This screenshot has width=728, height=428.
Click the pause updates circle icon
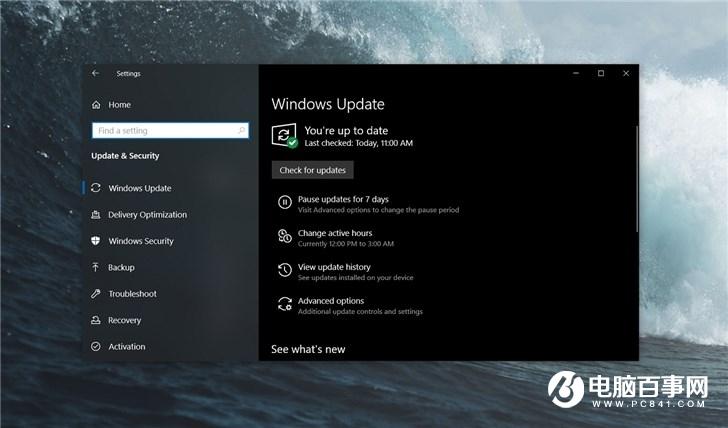[284, 202]
